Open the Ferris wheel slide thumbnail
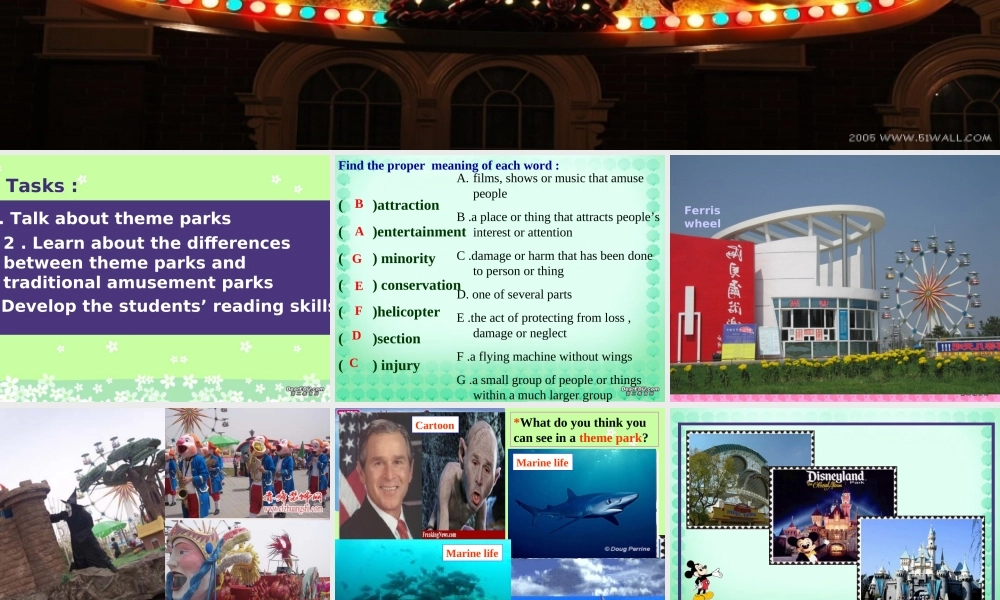1000x600 pixels. click(x=835, y=279)
